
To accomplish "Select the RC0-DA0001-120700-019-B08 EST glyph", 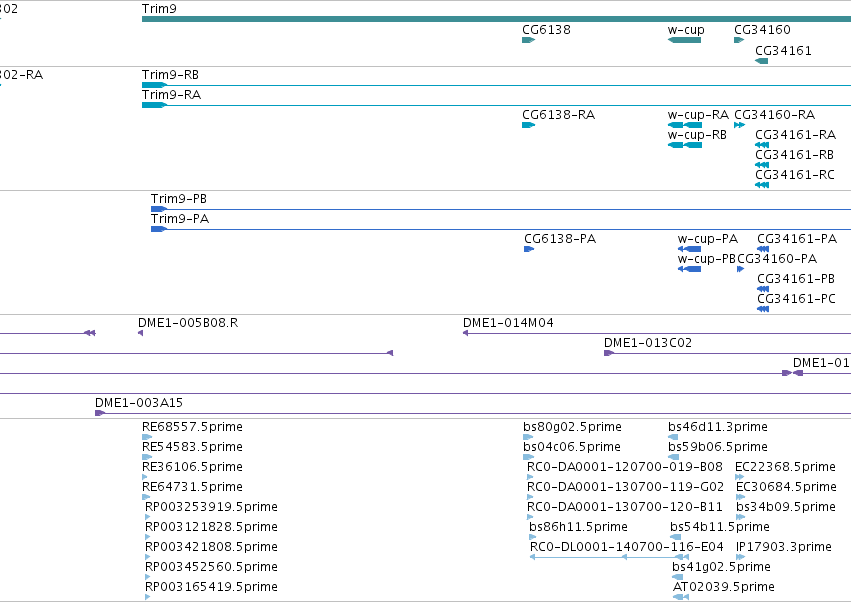I will 530,477.
